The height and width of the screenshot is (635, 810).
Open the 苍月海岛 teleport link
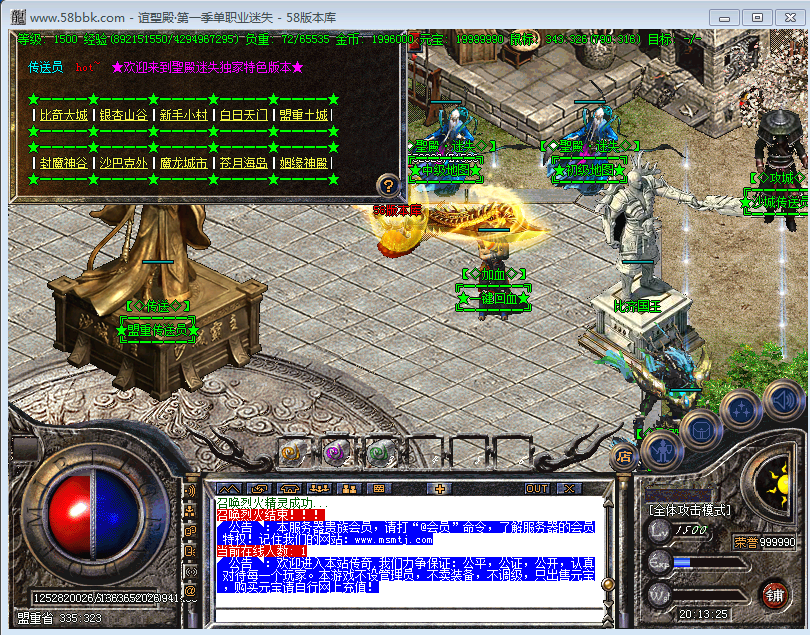click(243, 163)
